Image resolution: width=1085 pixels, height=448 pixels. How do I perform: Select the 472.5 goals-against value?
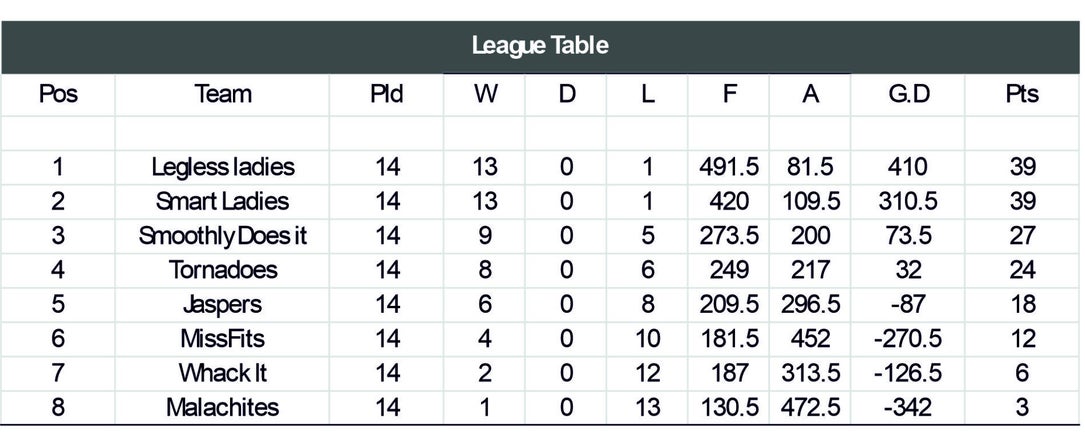810,407
